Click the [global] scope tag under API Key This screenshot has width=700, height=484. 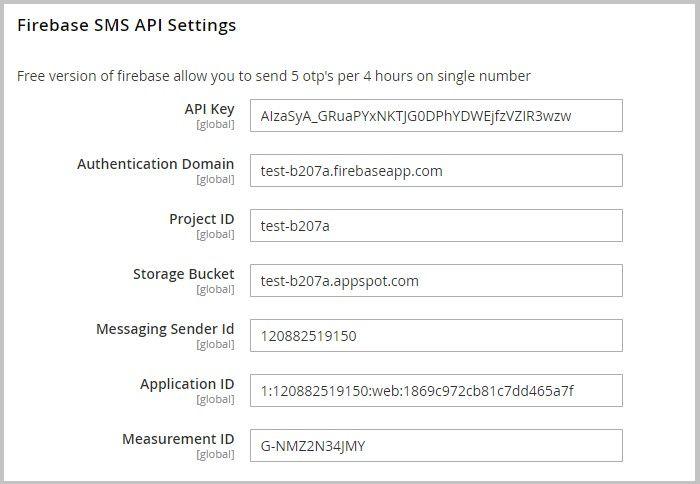tap(215, 125)
